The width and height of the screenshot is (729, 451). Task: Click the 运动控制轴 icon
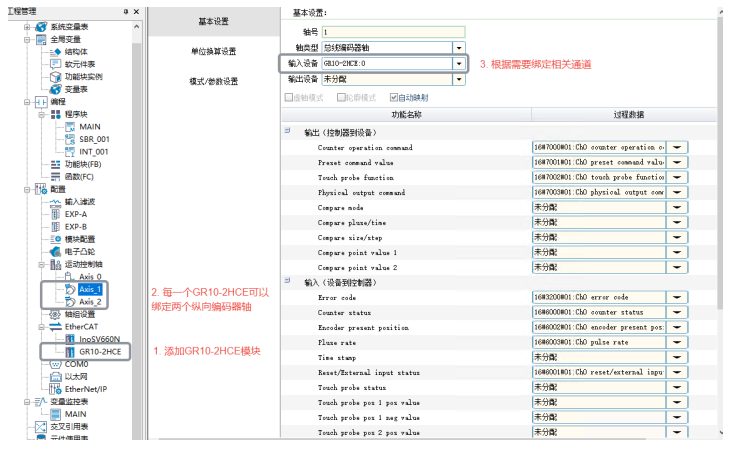(x=55, y=265)
